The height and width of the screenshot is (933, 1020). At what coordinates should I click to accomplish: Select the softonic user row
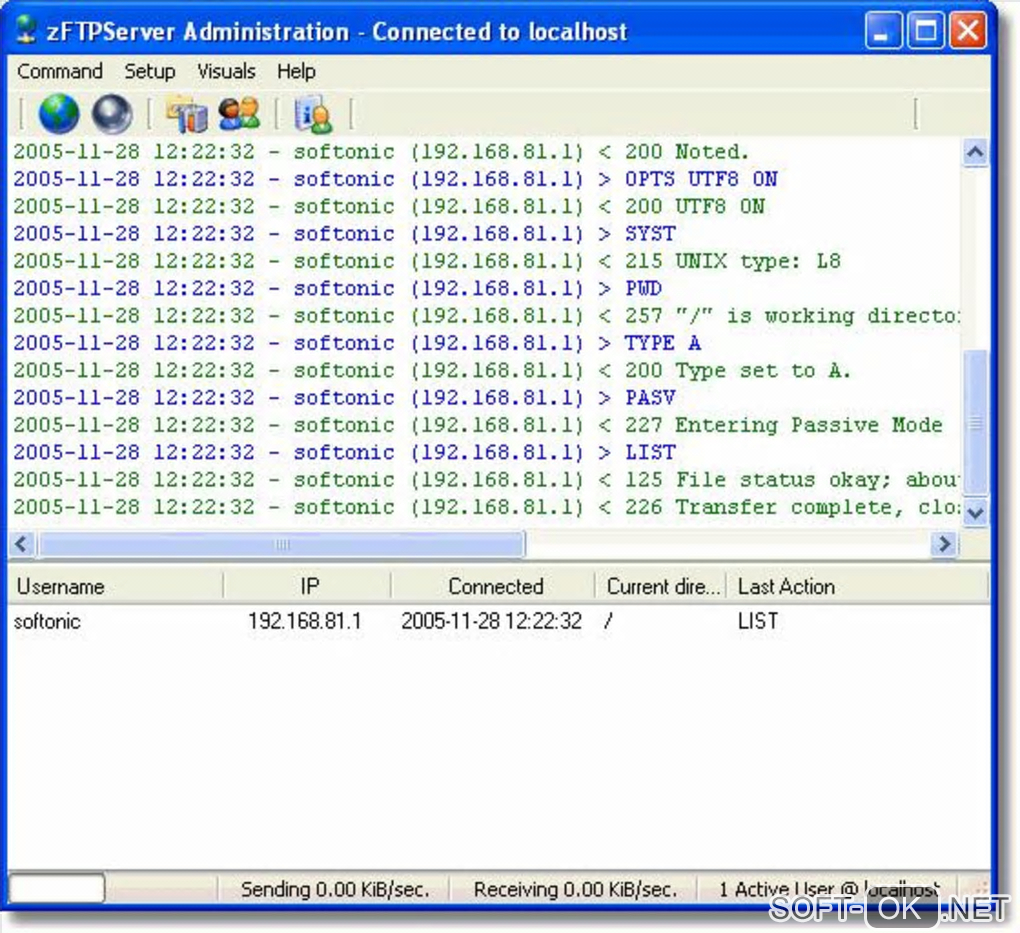click(x=498, y=621)
